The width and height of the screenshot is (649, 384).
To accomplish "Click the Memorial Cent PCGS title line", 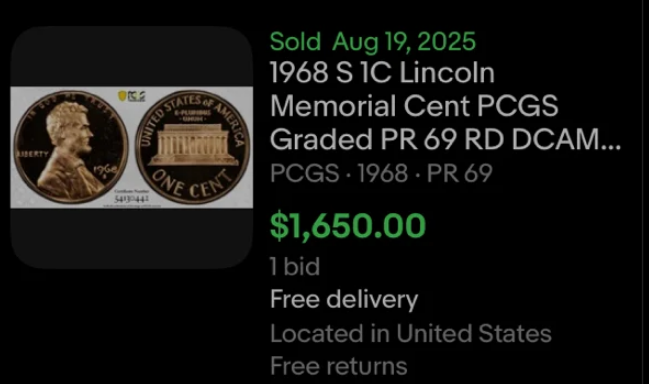I will (x=414, y=106).
